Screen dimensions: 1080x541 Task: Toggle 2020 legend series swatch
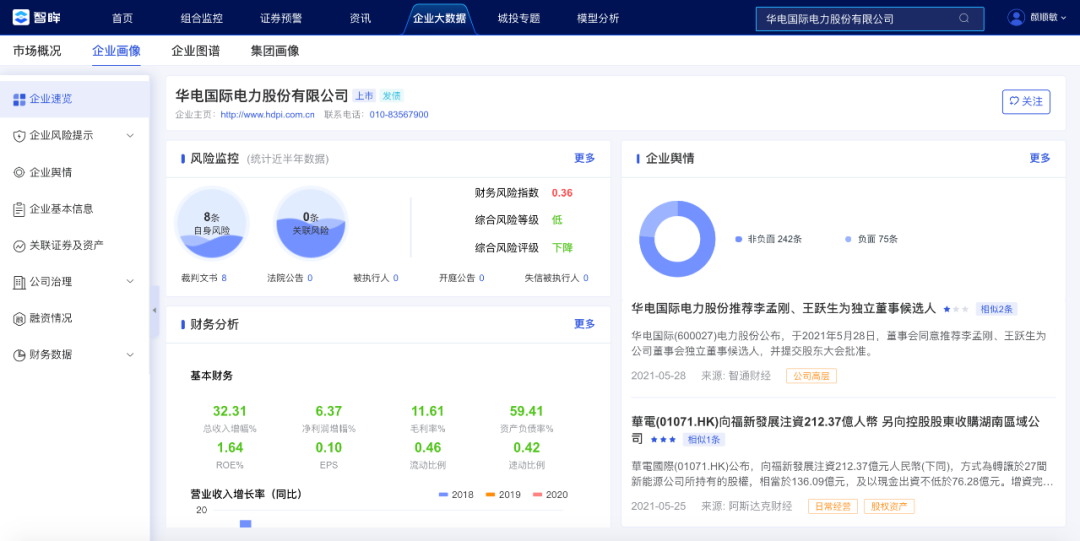(538, 495)
